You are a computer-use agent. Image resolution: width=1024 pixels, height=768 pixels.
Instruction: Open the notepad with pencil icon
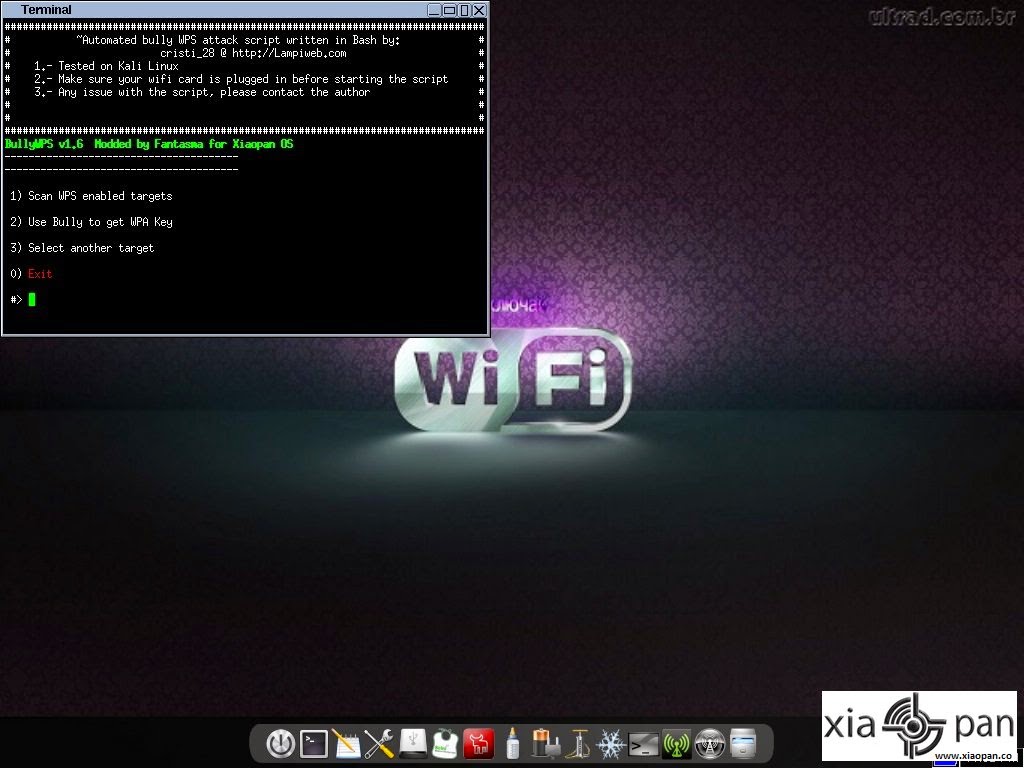346,744
